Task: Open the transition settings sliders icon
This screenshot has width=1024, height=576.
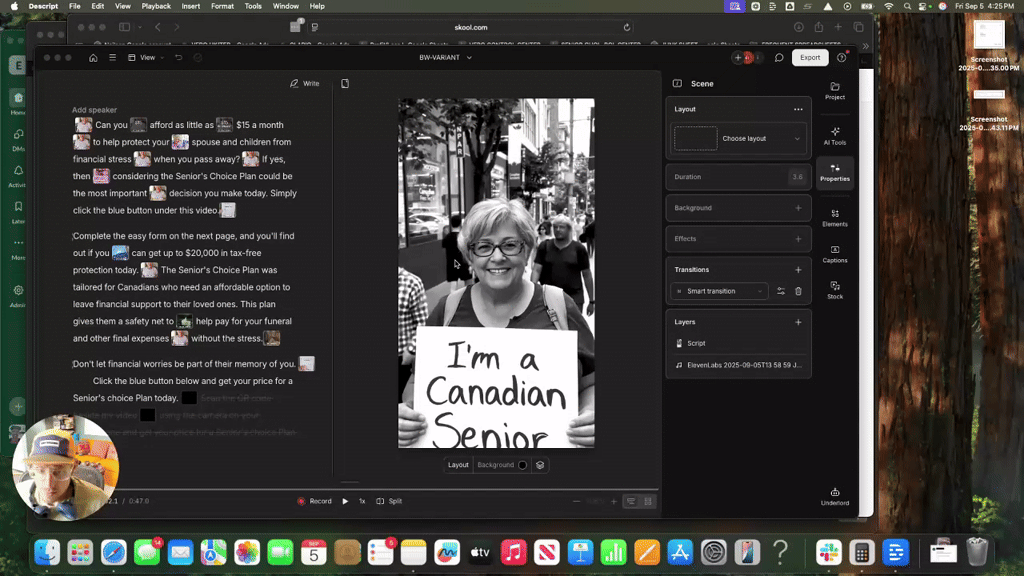Action: (780, 291)
